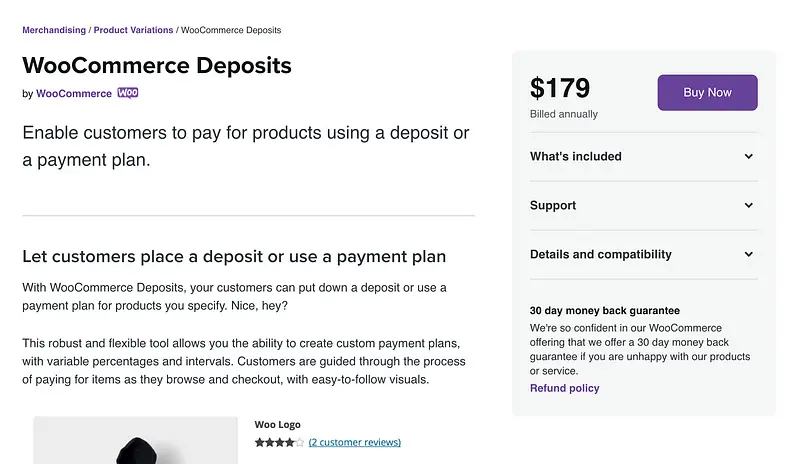Open the Details and compatibility label
The image size is (800, 464).
point(601,255)
